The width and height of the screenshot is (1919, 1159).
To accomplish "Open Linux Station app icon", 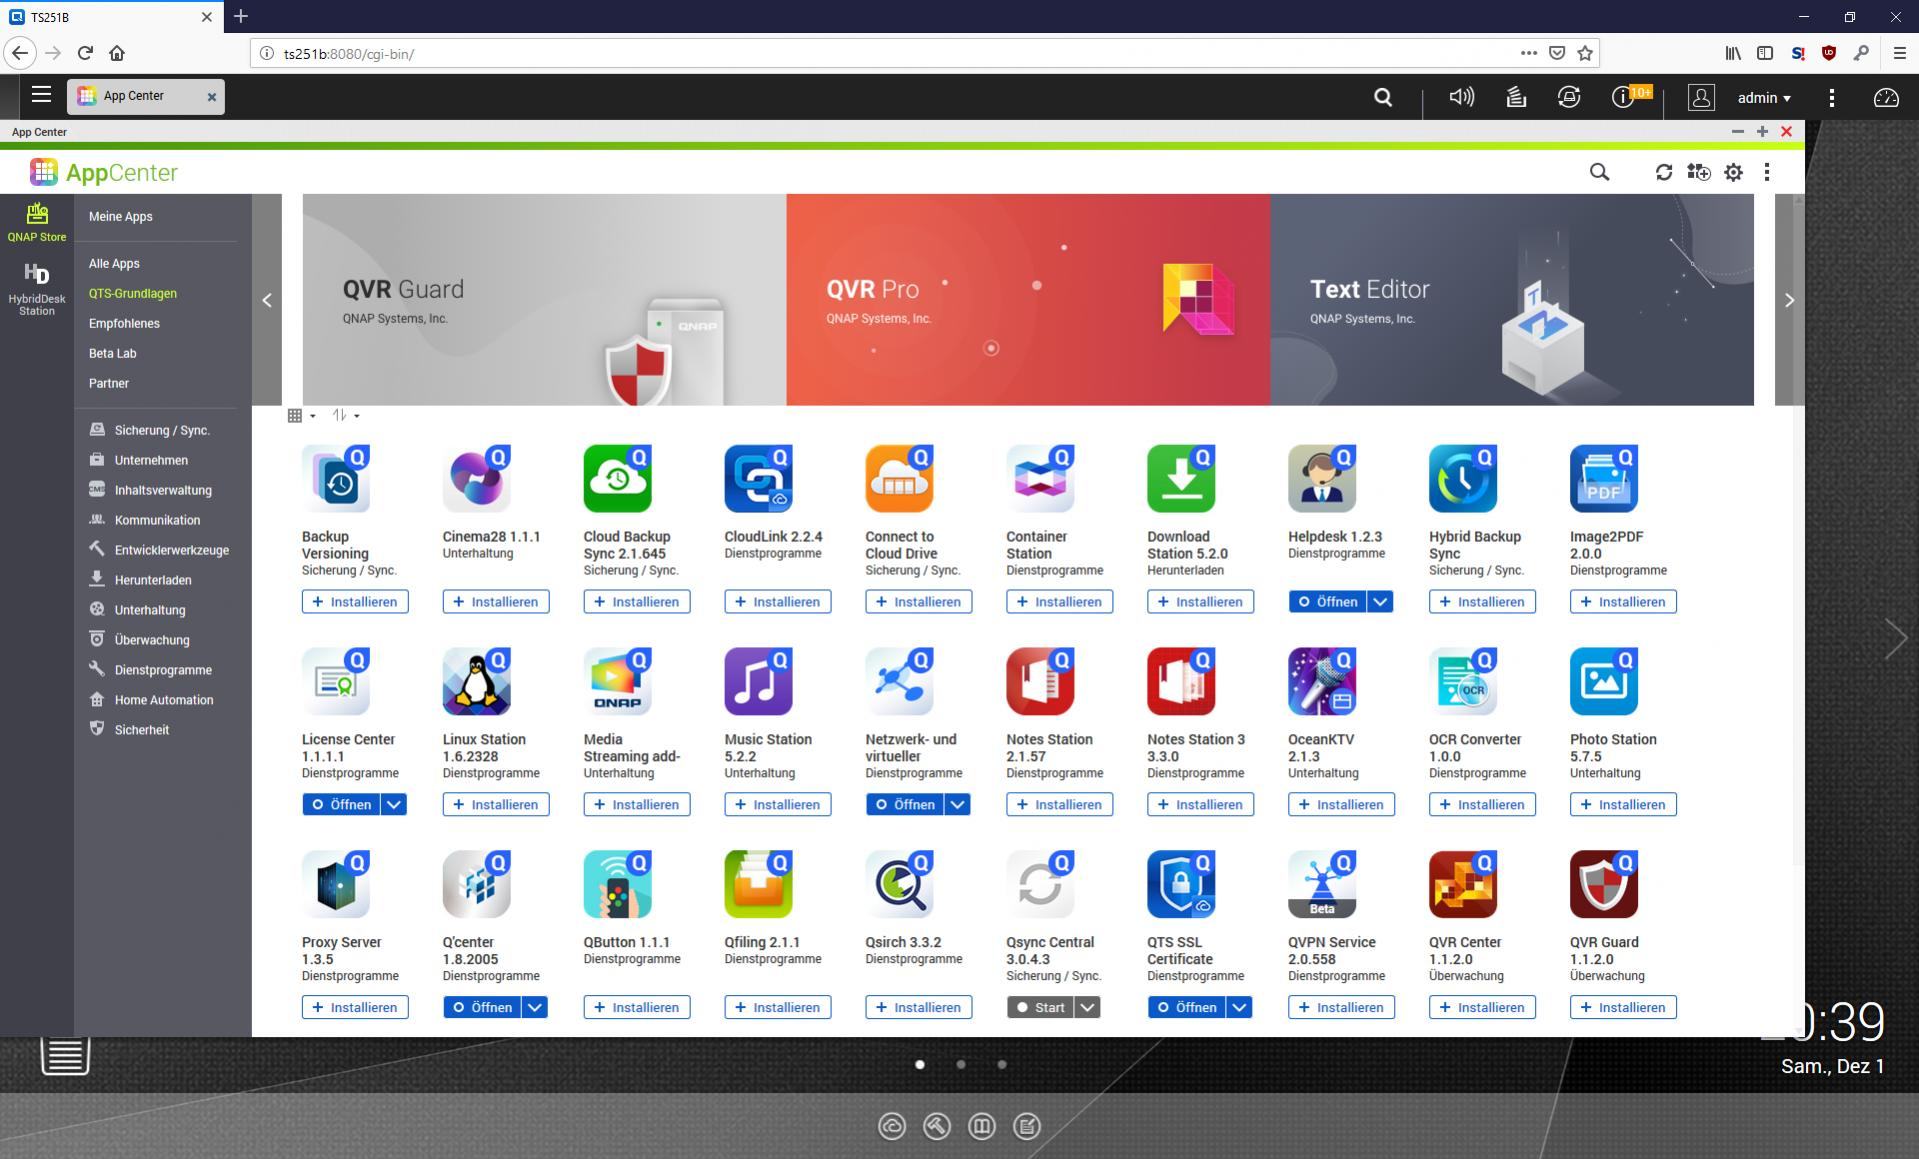I will (x=476, y=681).
